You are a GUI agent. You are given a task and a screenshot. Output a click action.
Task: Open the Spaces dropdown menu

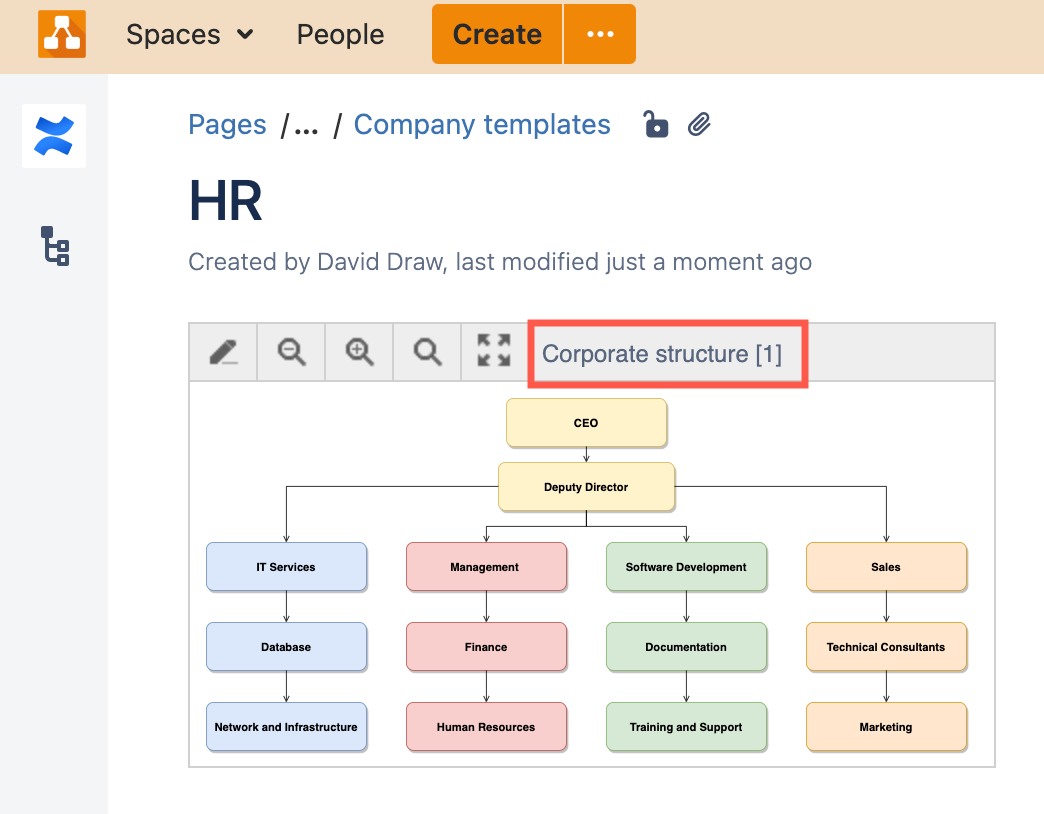tap(189, 34)
